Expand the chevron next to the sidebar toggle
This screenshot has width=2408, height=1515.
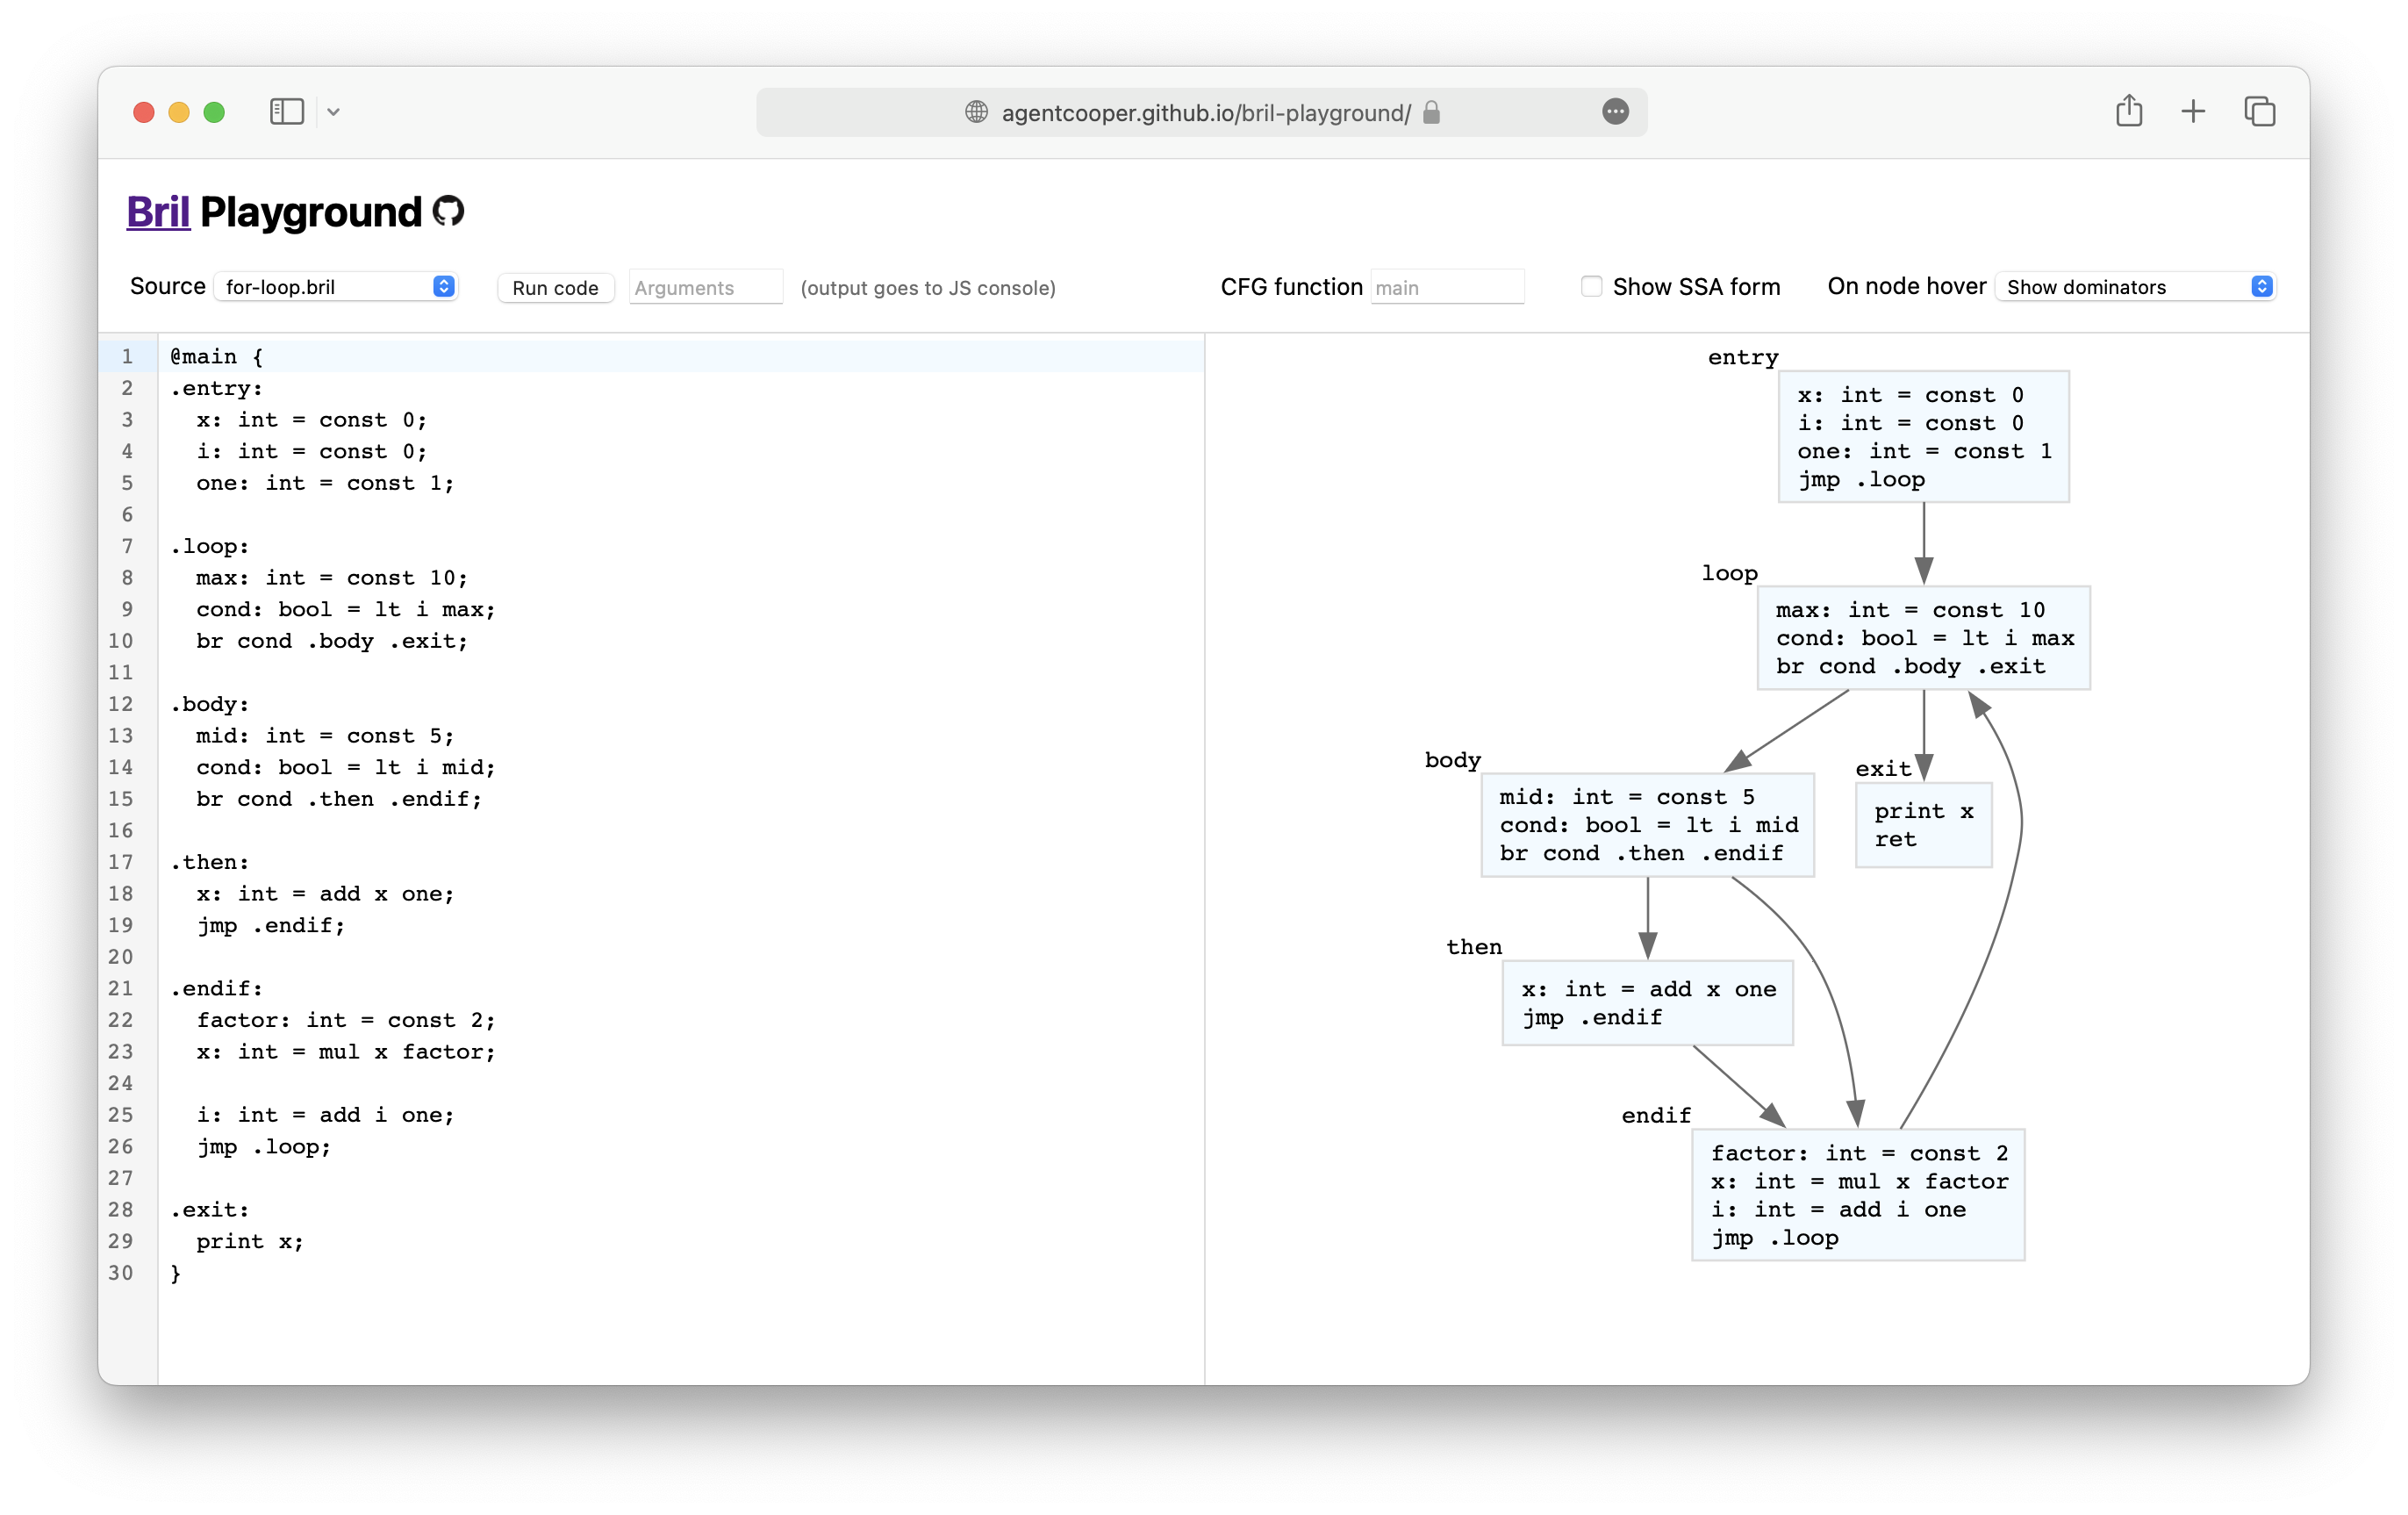tap(335, 111)
